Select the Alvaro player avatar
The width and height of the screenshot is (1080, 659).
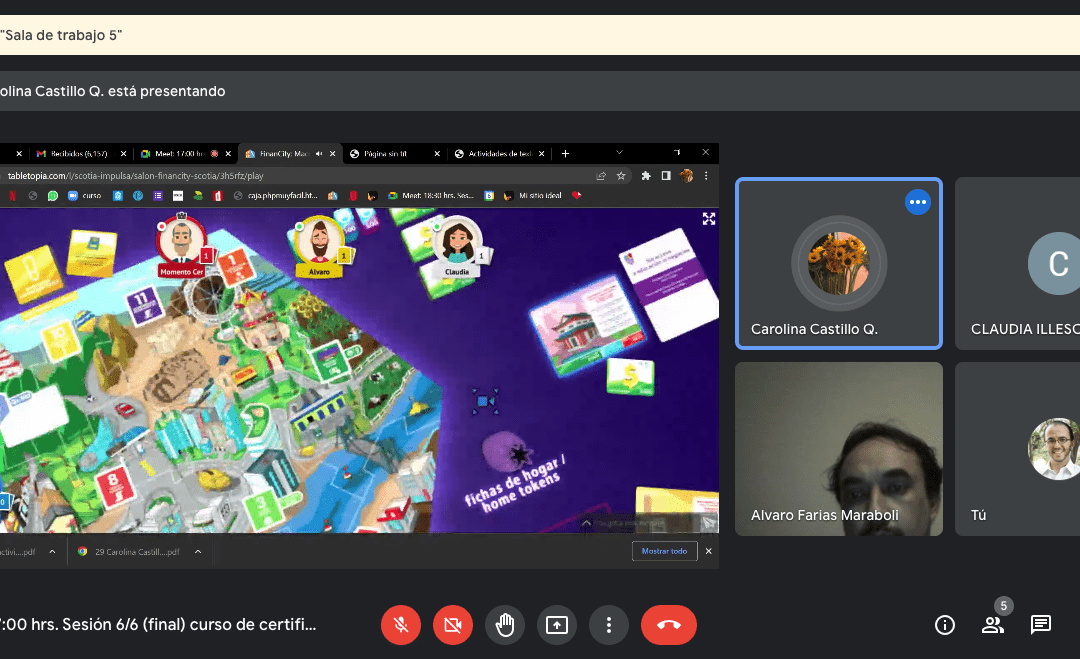pos(319,246)
